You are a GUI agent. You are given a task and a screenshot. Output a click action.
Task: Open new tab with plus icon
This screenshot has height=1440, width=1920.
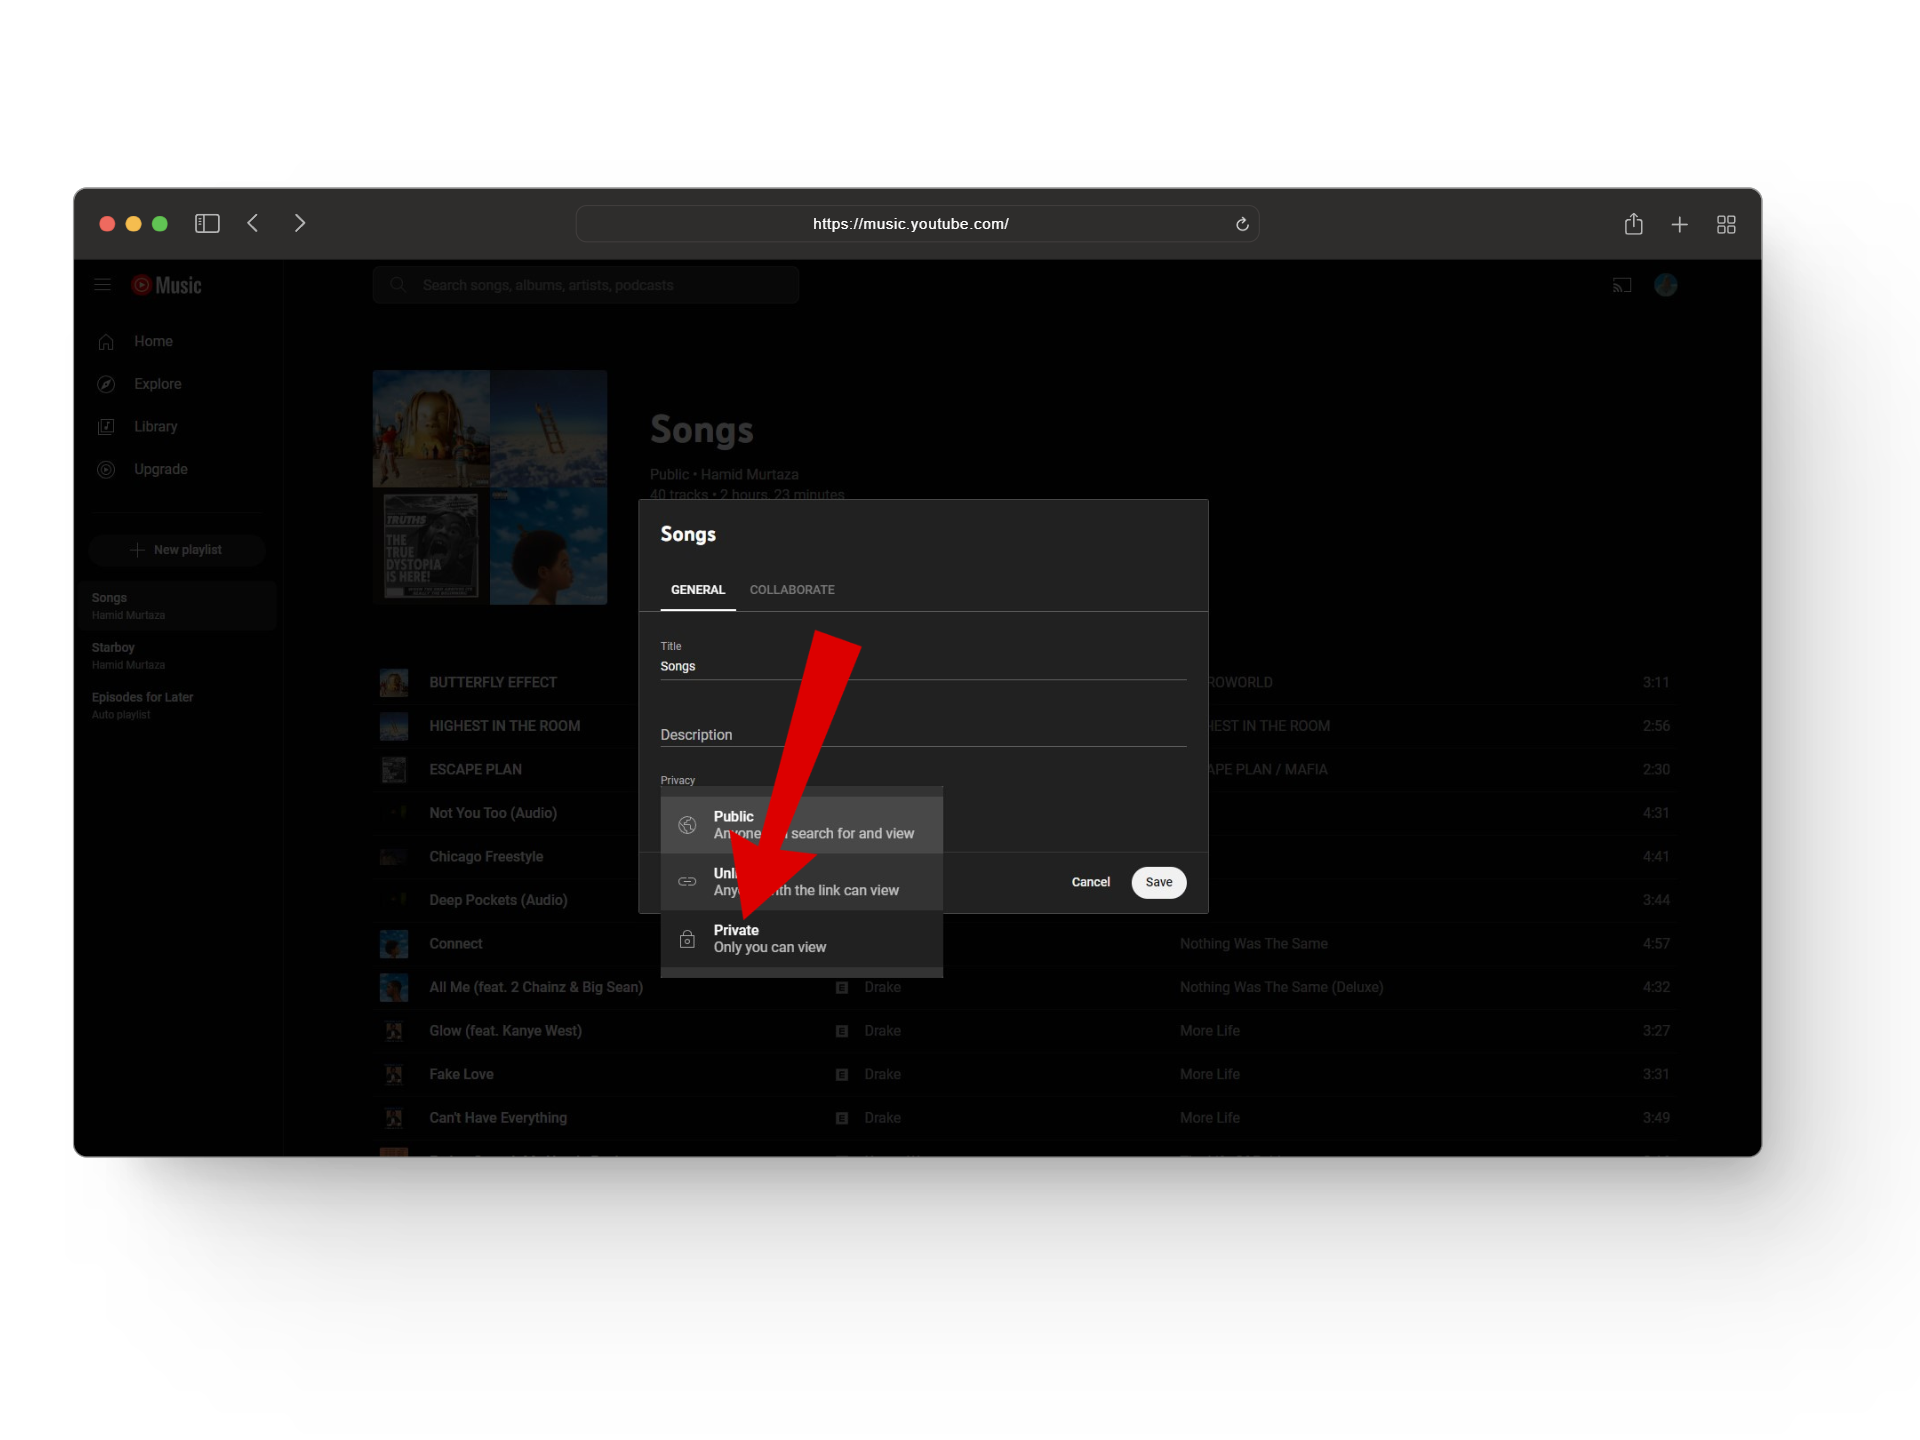click(x=1679, y=224)
